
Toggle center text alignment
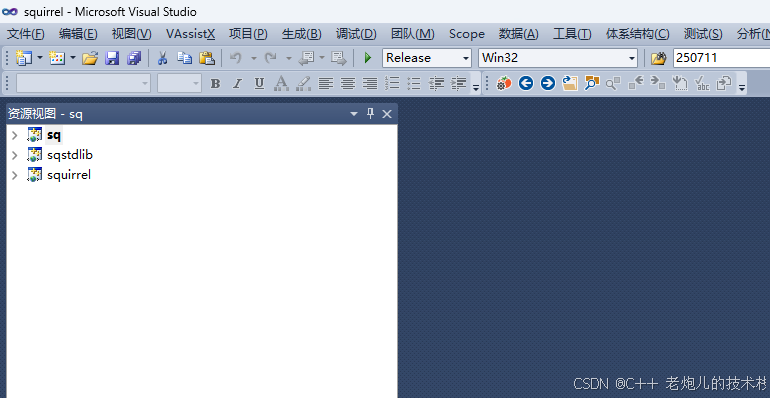[348, 84]
